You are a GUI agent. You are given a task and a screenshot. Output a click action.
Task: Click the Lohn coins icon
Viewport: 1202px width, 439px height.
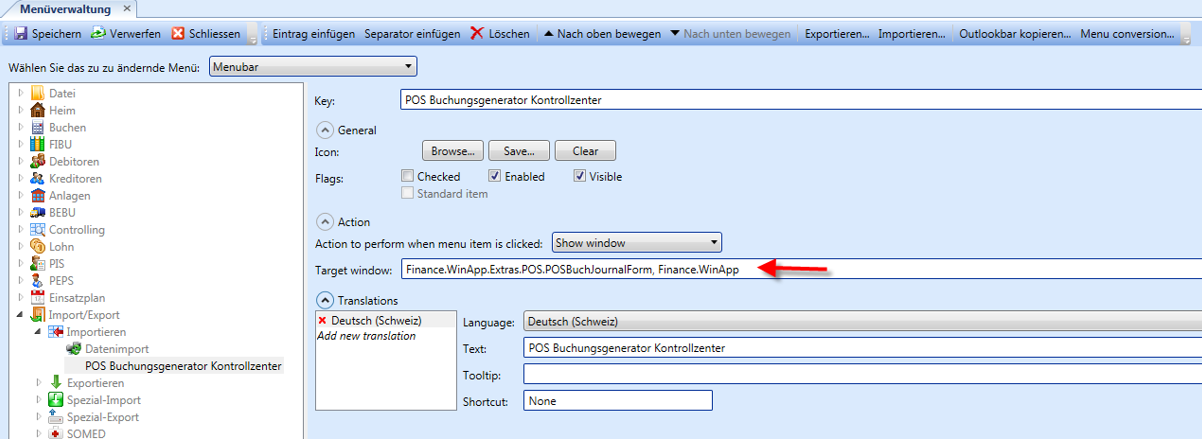(38, 246)
